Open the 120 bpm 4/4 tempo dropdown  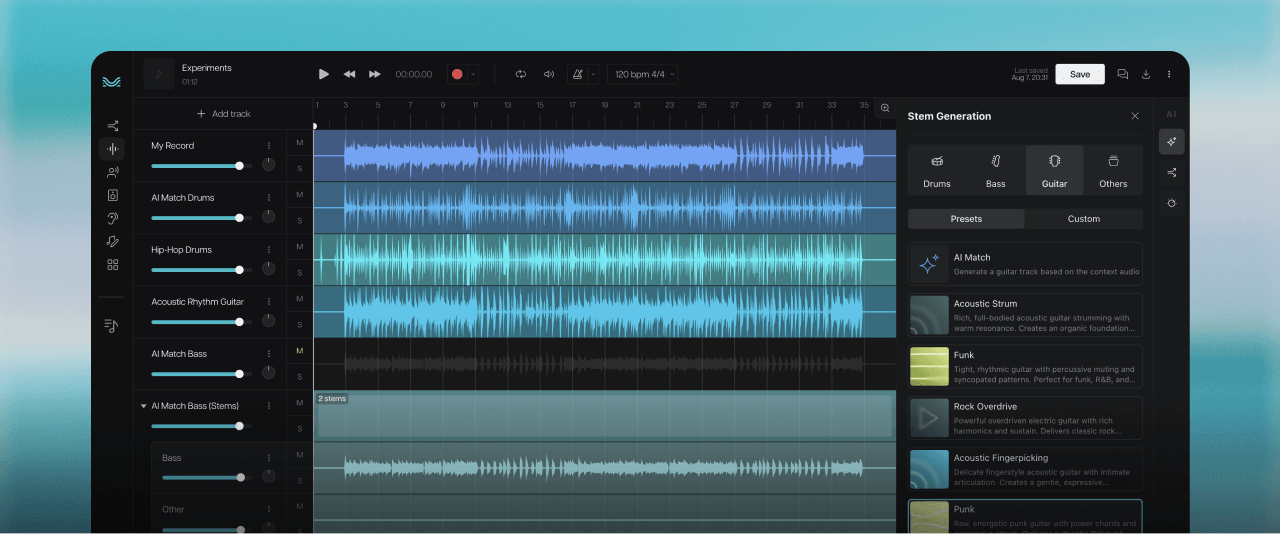(x=642, y=74)
